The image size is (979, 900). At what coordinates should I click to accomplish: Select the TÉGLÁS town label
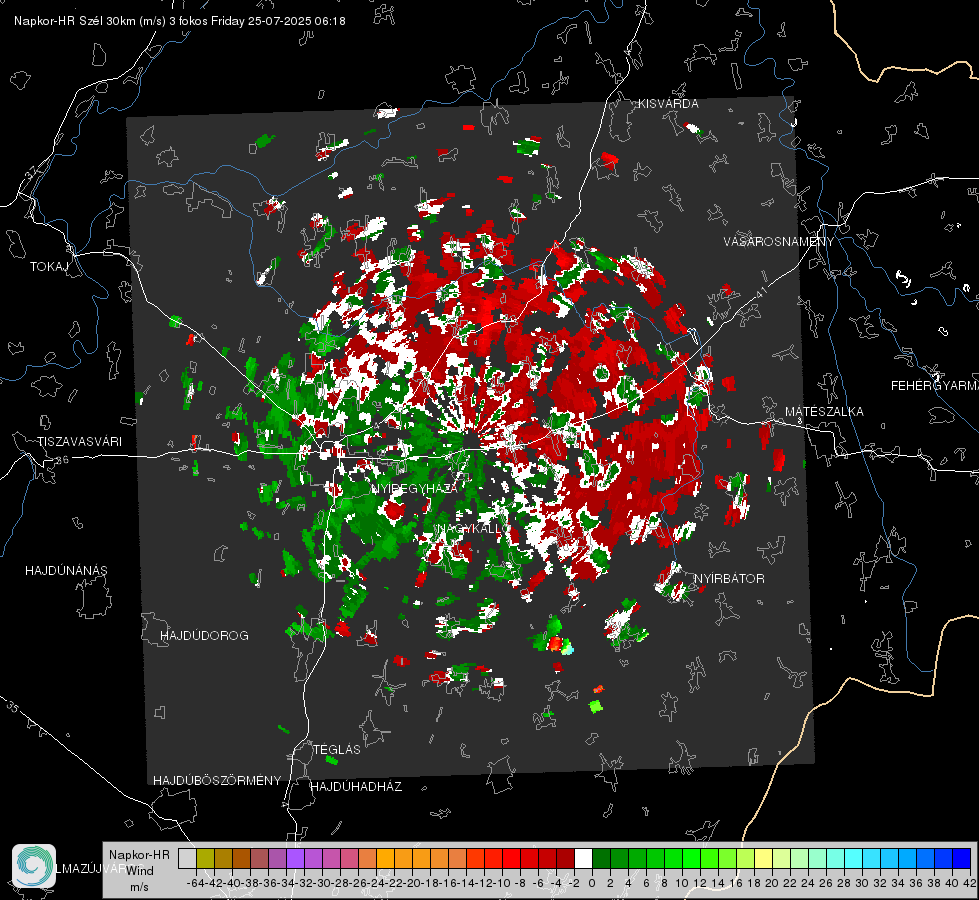click(x=337, y=750)
